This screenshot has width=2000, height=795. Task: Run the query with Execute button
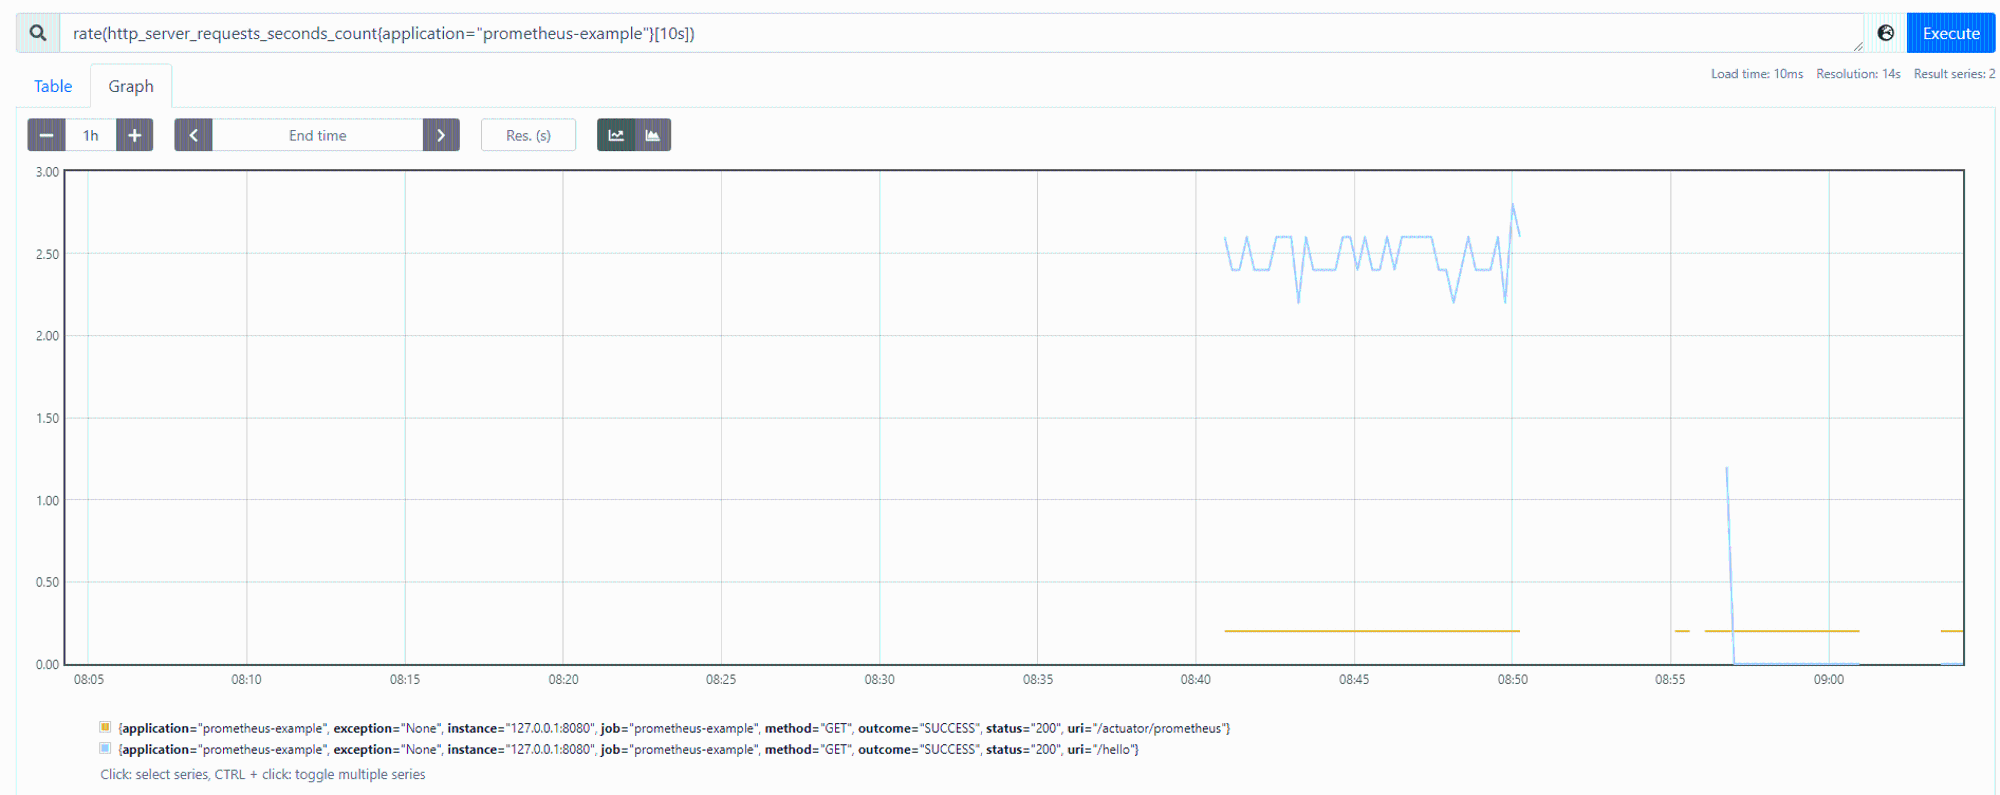click(x=1951, y=33)
